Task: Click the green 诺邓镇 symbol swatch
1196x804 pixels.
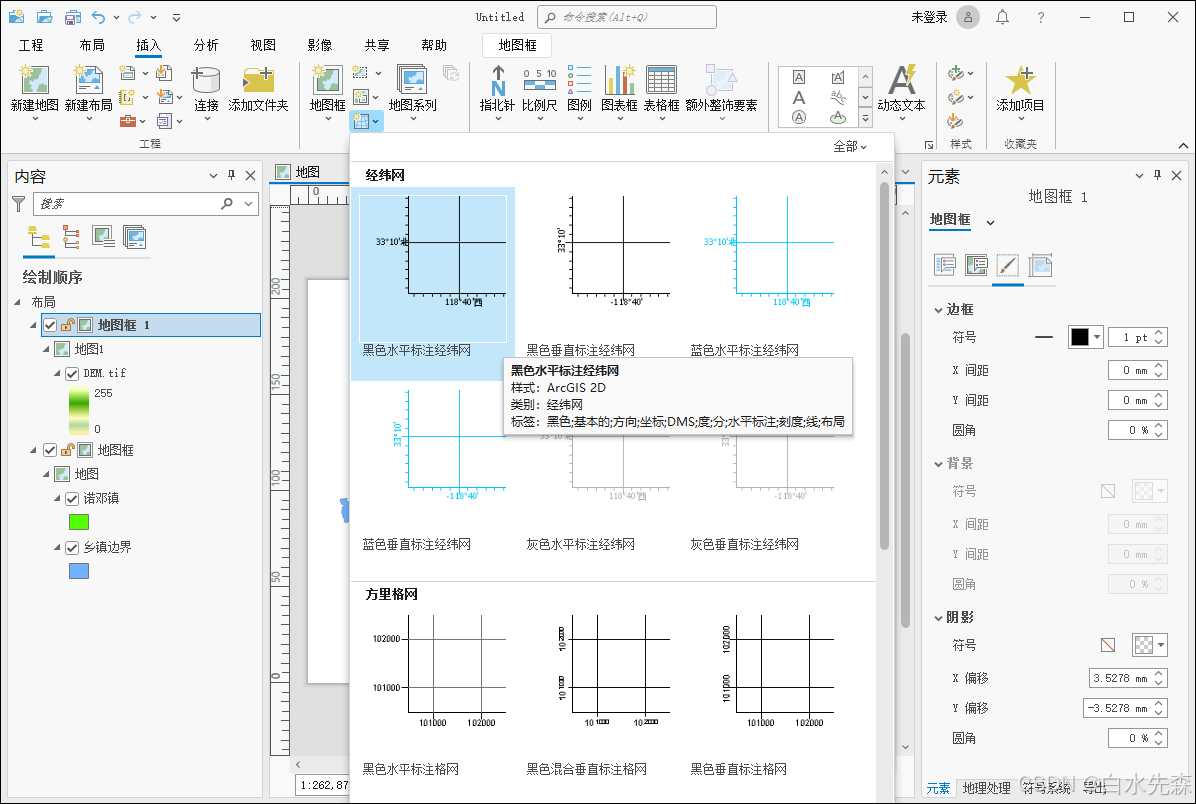Action: coord(79,522)
